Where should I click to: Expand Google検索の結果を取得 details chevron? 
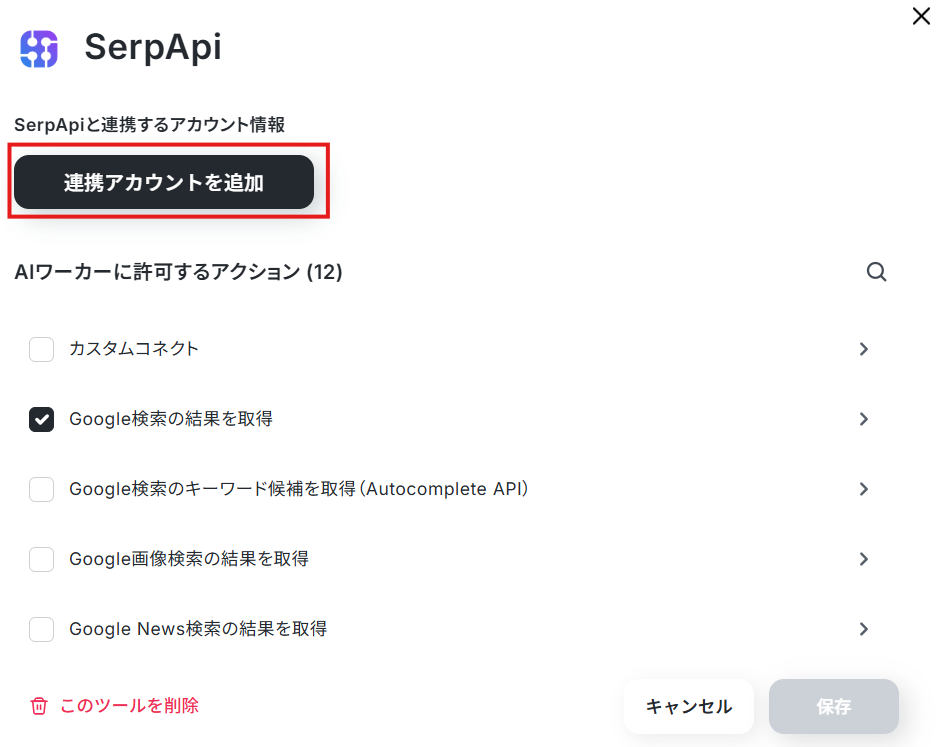click(x=863, y=419)
